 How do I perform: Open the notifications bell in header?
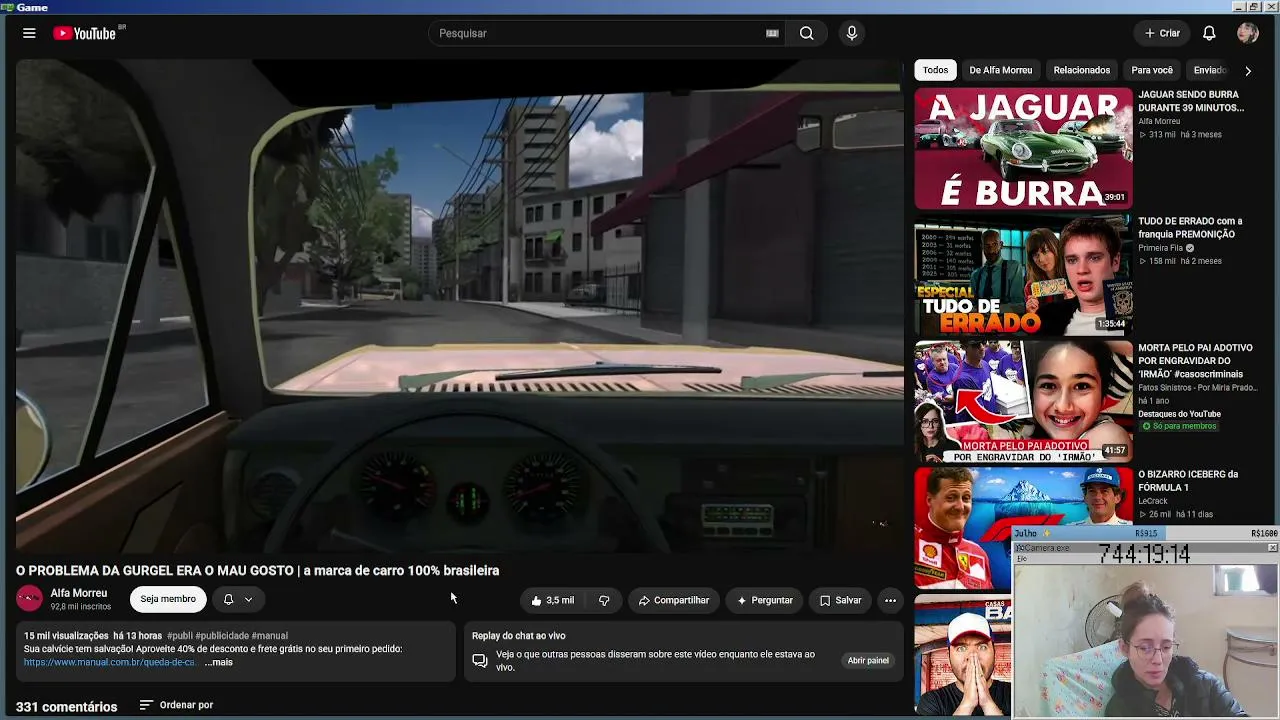tap(1209, 33)
